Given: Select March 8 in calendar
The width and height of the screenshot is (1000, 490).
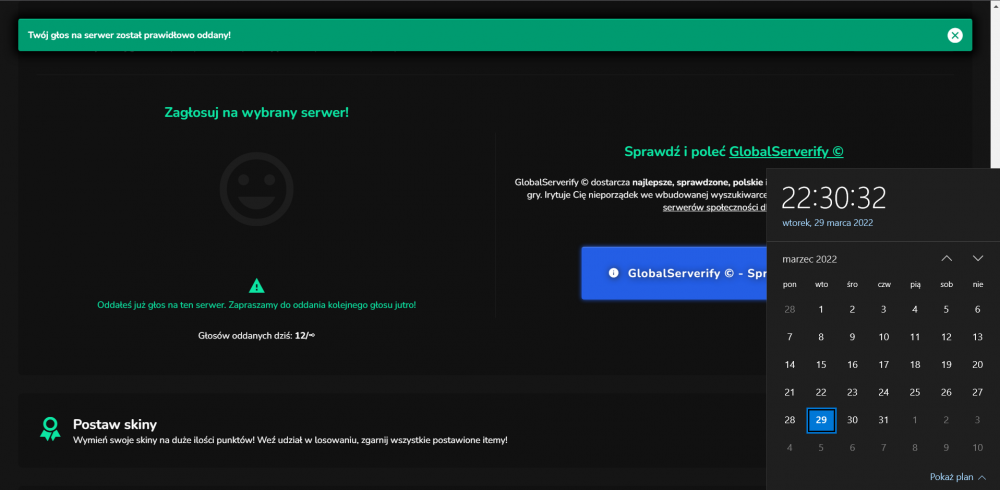Looking at the screenshot, I should (821, 337).
